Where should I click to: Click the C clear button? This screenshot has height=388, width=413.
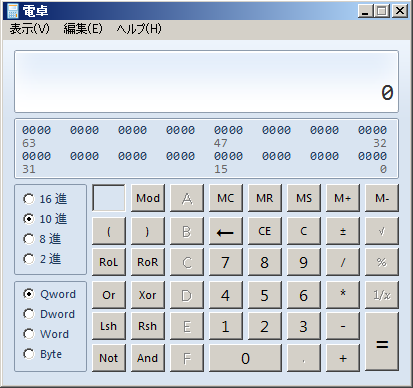click(304, 231)
